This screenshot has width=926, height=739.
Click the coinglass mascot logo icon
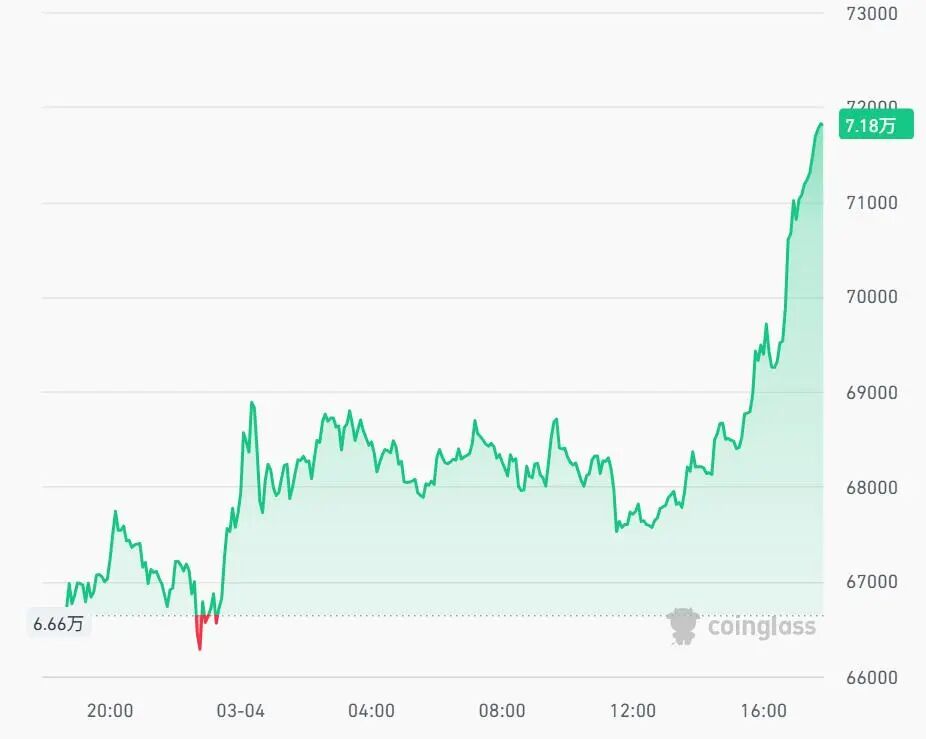(683, 626)
